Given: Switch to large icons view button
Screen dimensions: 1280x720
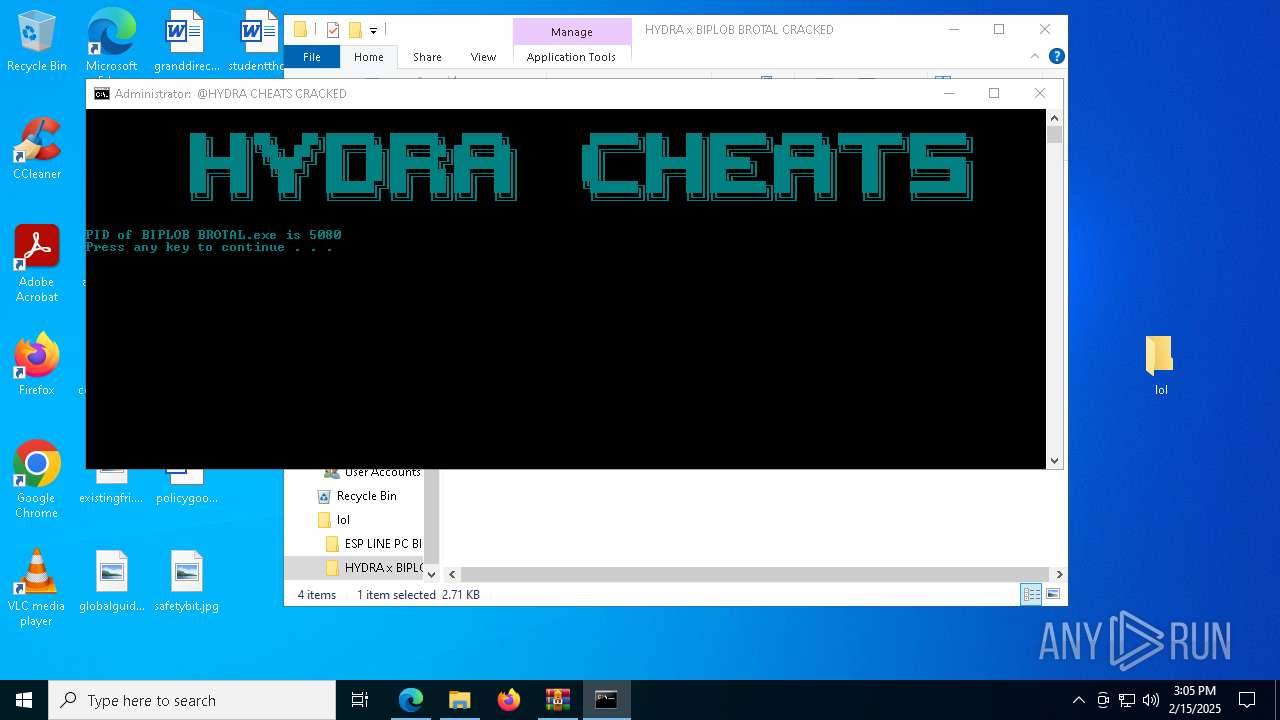Looking at the screenshot, I should click(1052, 594).
